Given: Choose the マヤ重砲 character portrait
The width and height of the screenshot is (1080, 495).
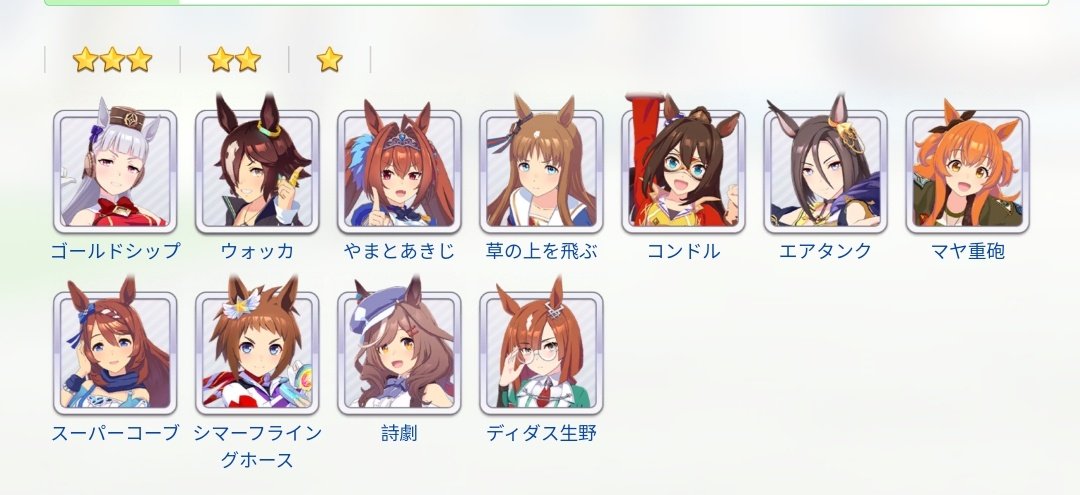Looking at the screenshot, I should tap(967, 171).
